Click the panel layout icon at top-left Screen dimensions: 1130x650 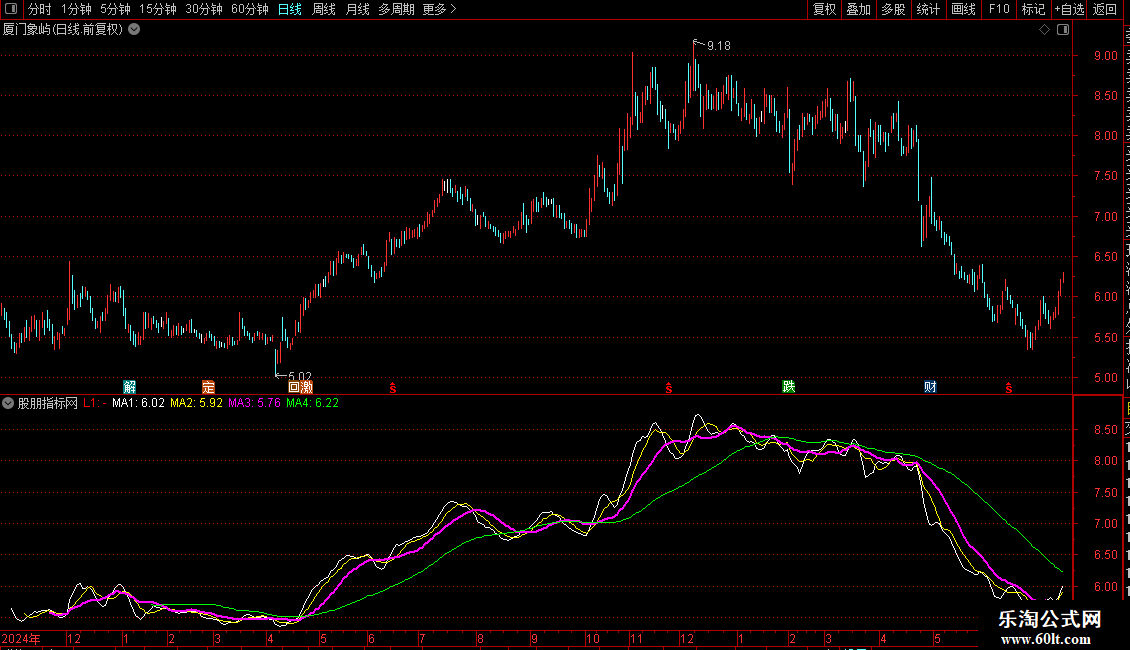point(11,9)
